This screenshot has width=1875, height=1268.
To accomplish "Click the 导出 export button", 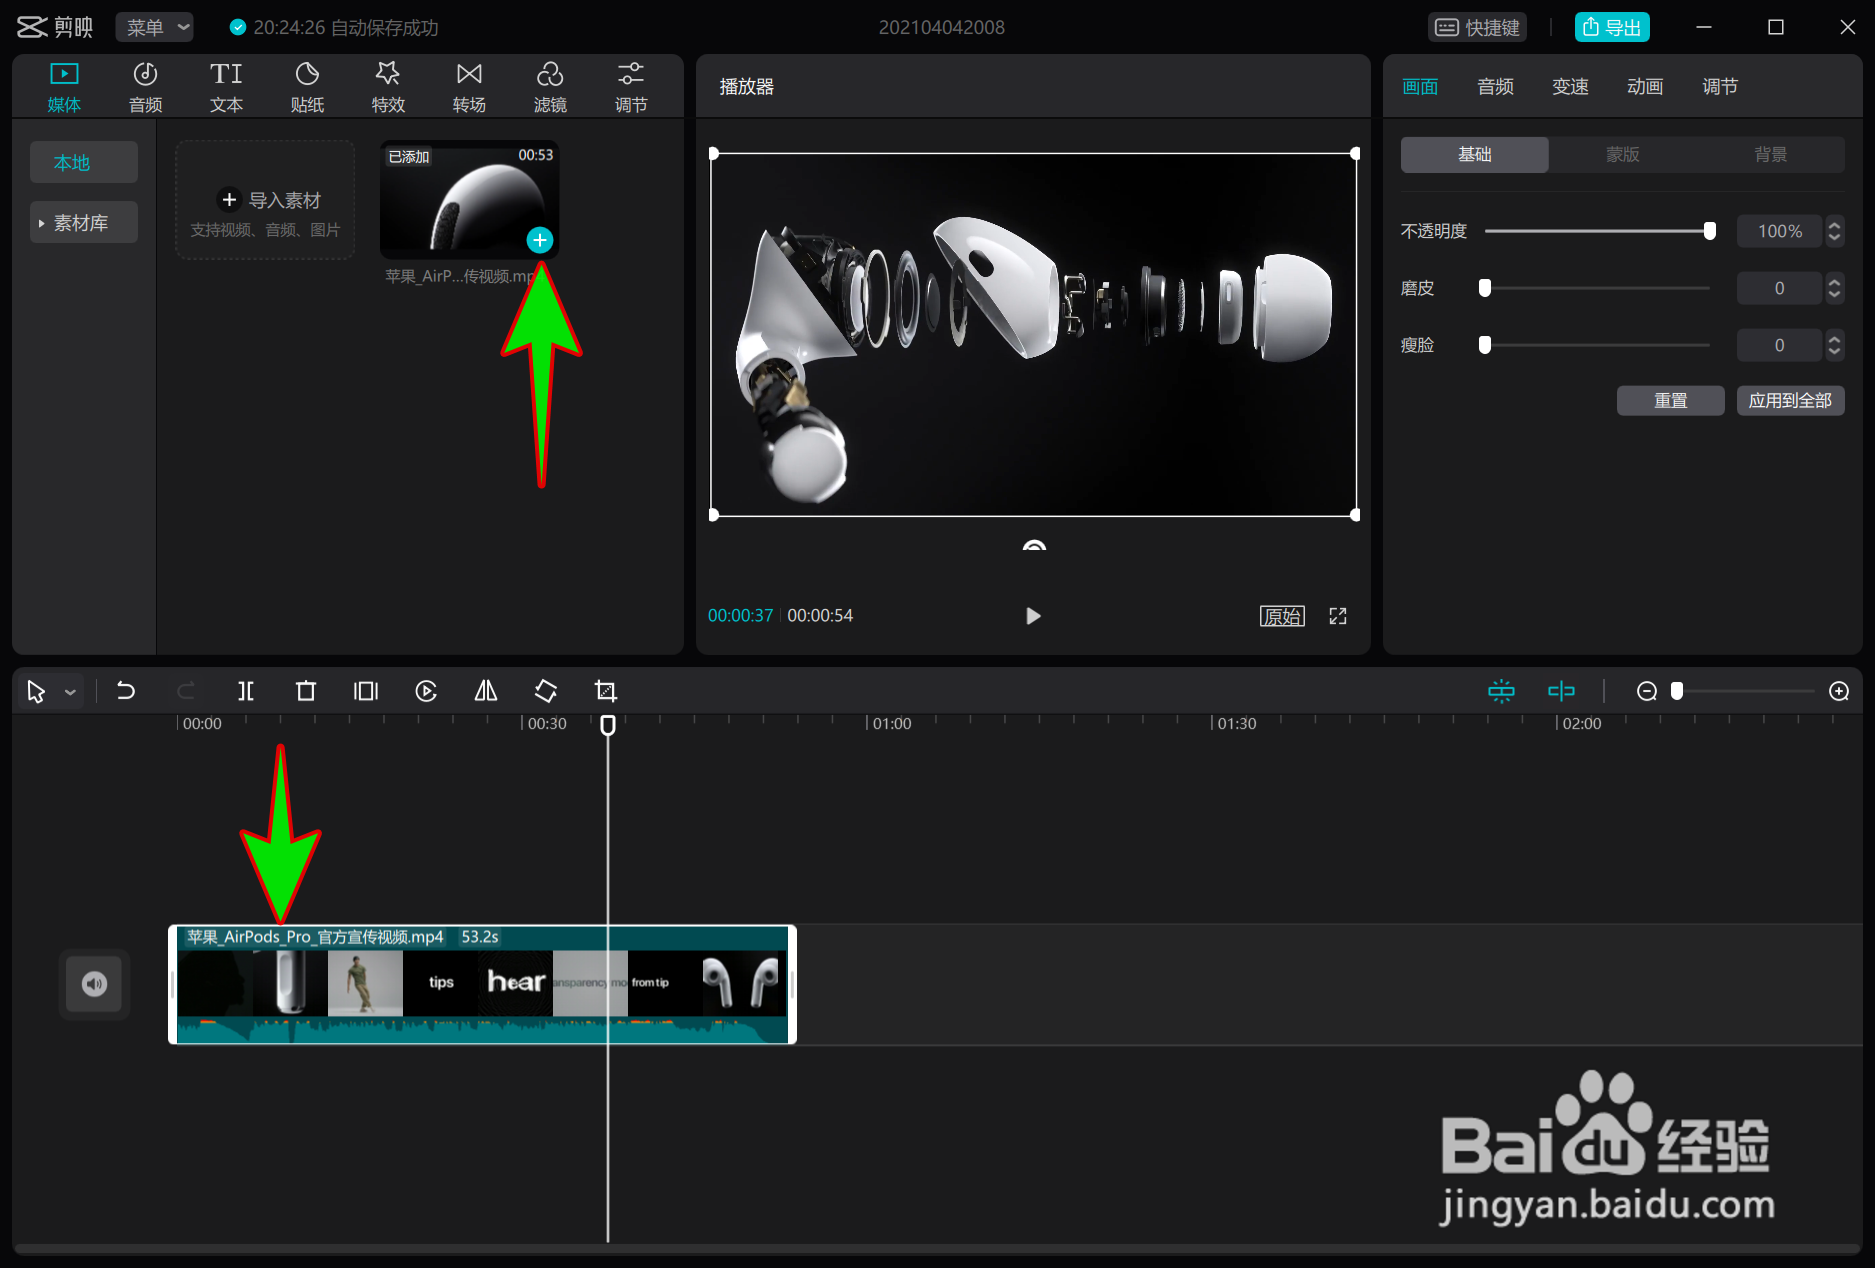I will 1612,27.
